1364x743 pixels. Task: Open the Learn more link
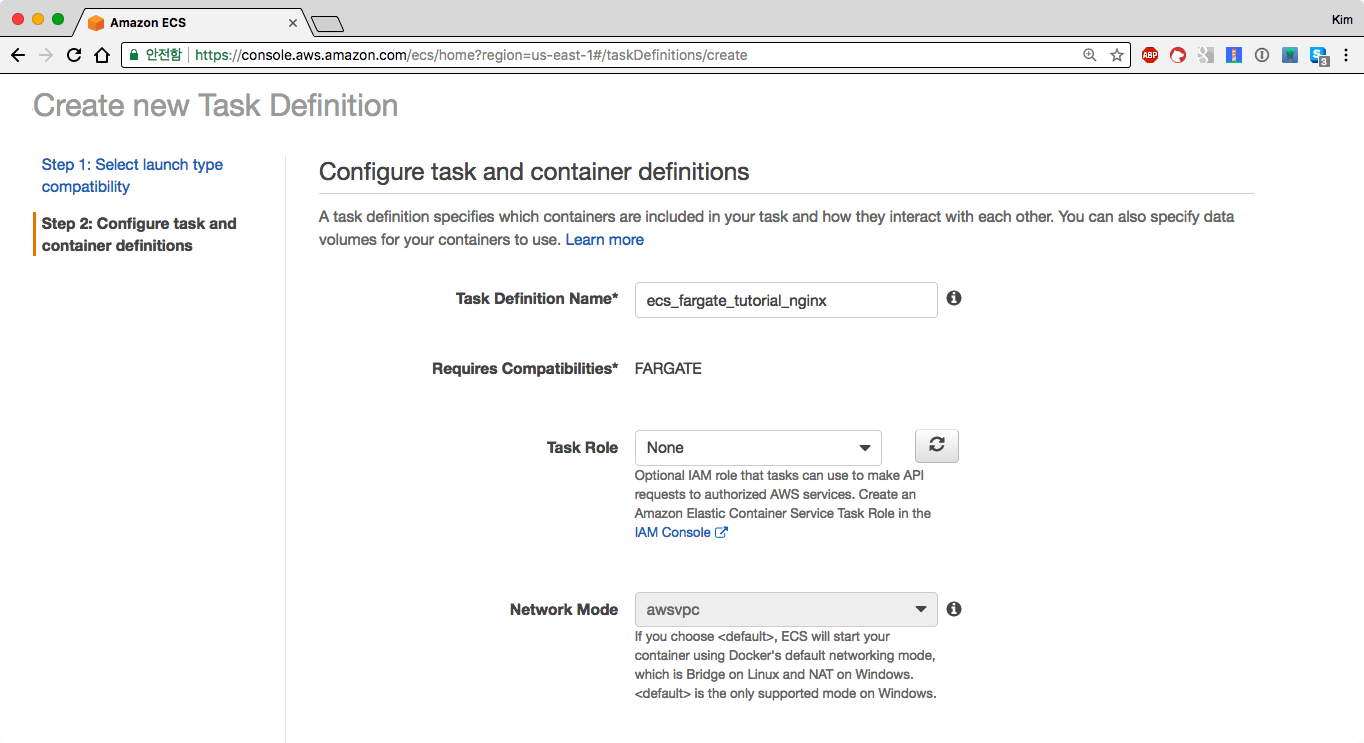tap(604, 240)
